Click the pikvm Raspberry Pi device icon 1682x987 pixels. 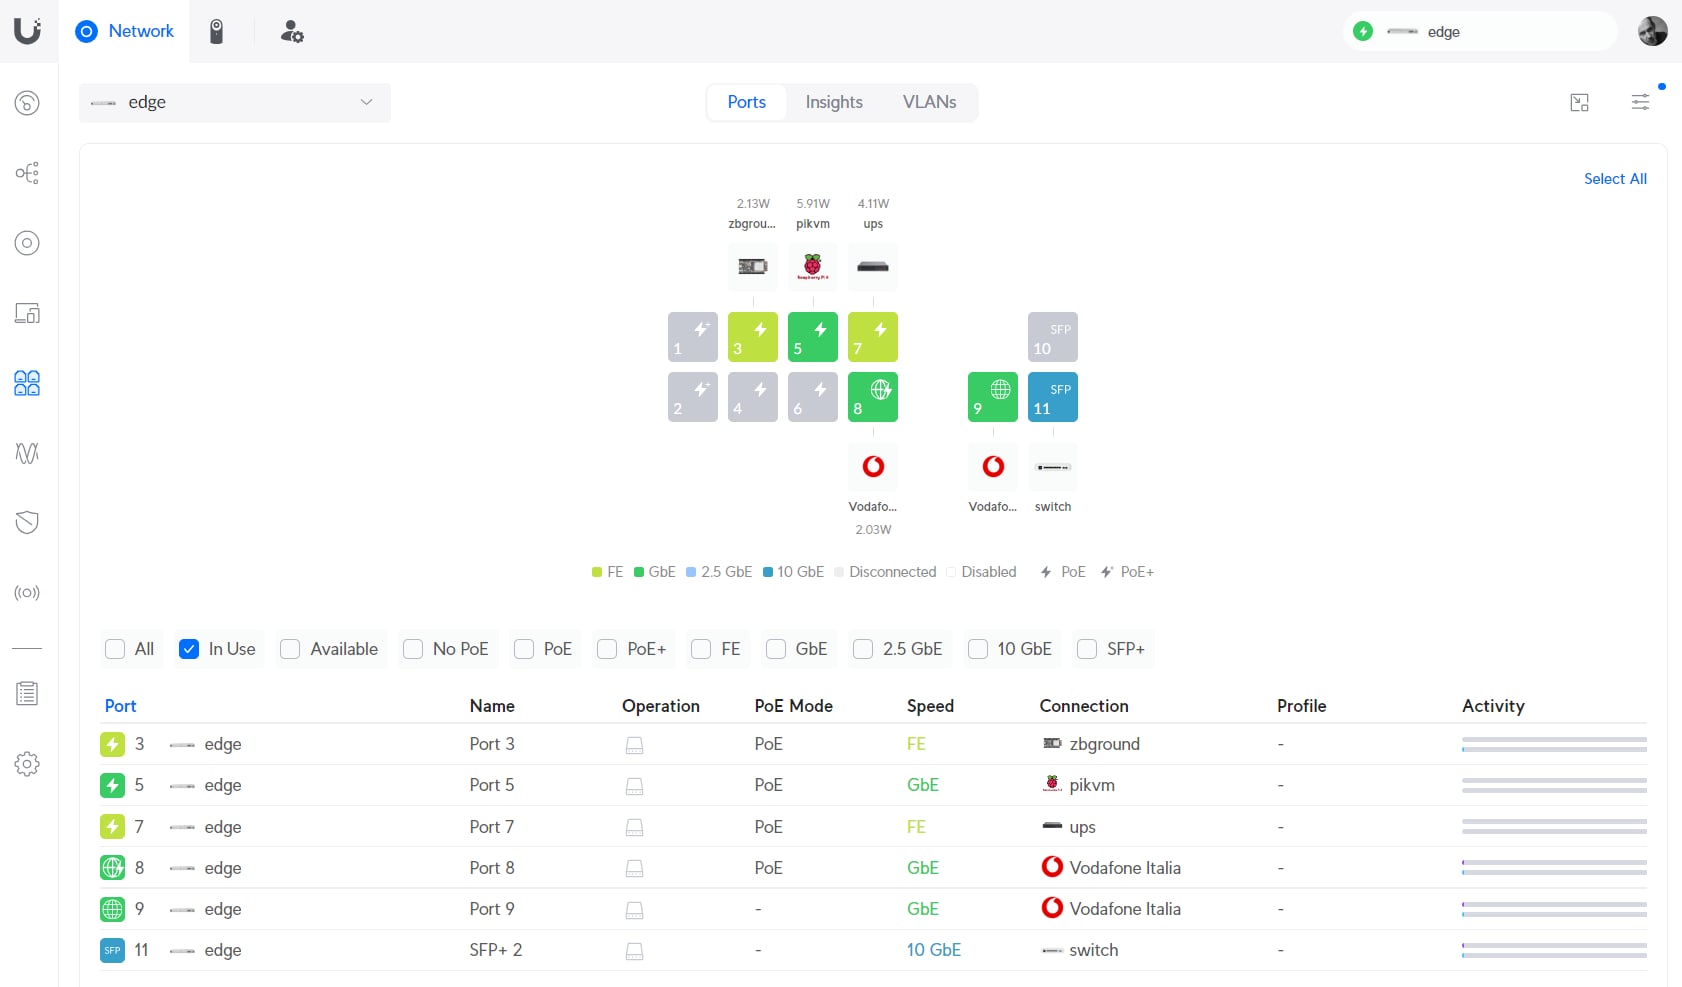813,267
